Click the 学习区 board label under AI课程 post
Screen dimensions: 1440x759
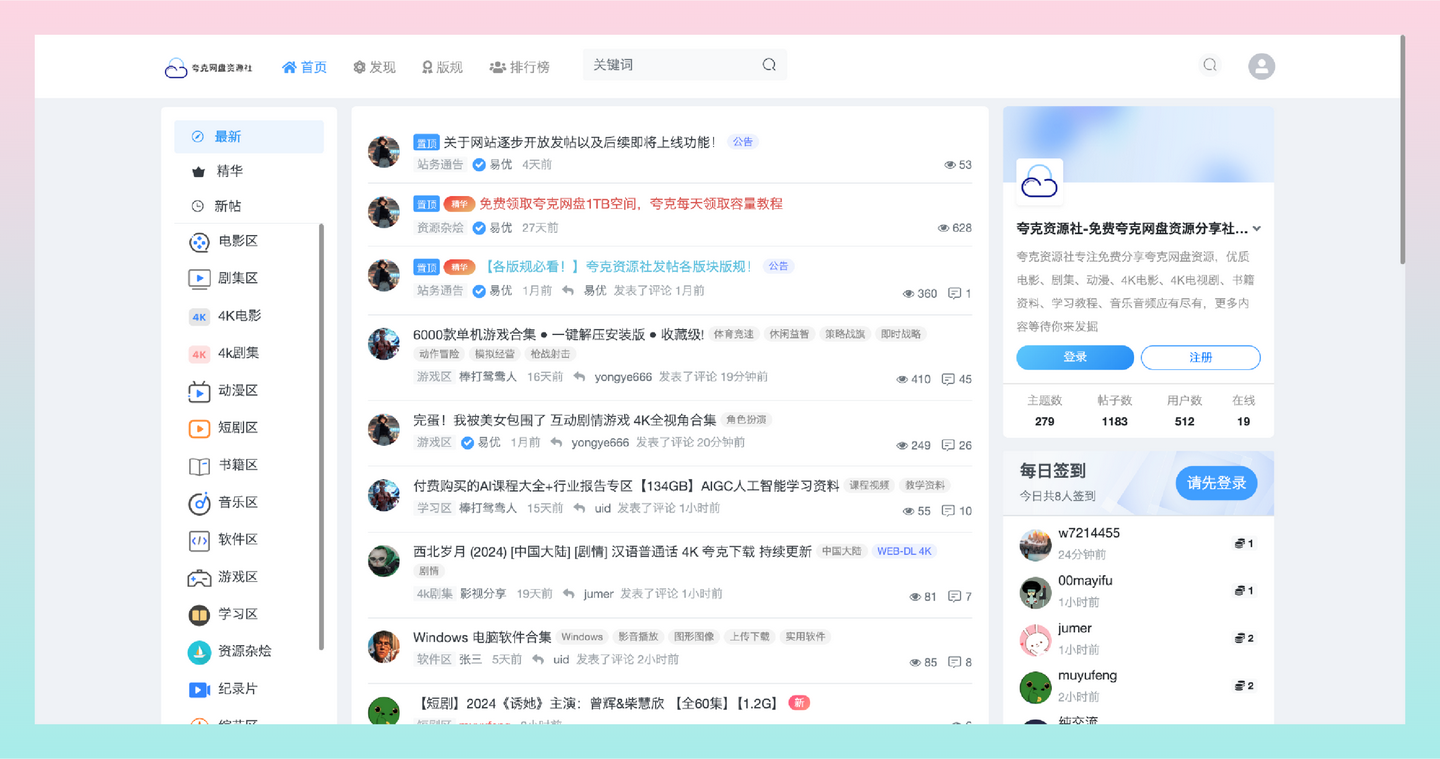click(x=434, y=509)
